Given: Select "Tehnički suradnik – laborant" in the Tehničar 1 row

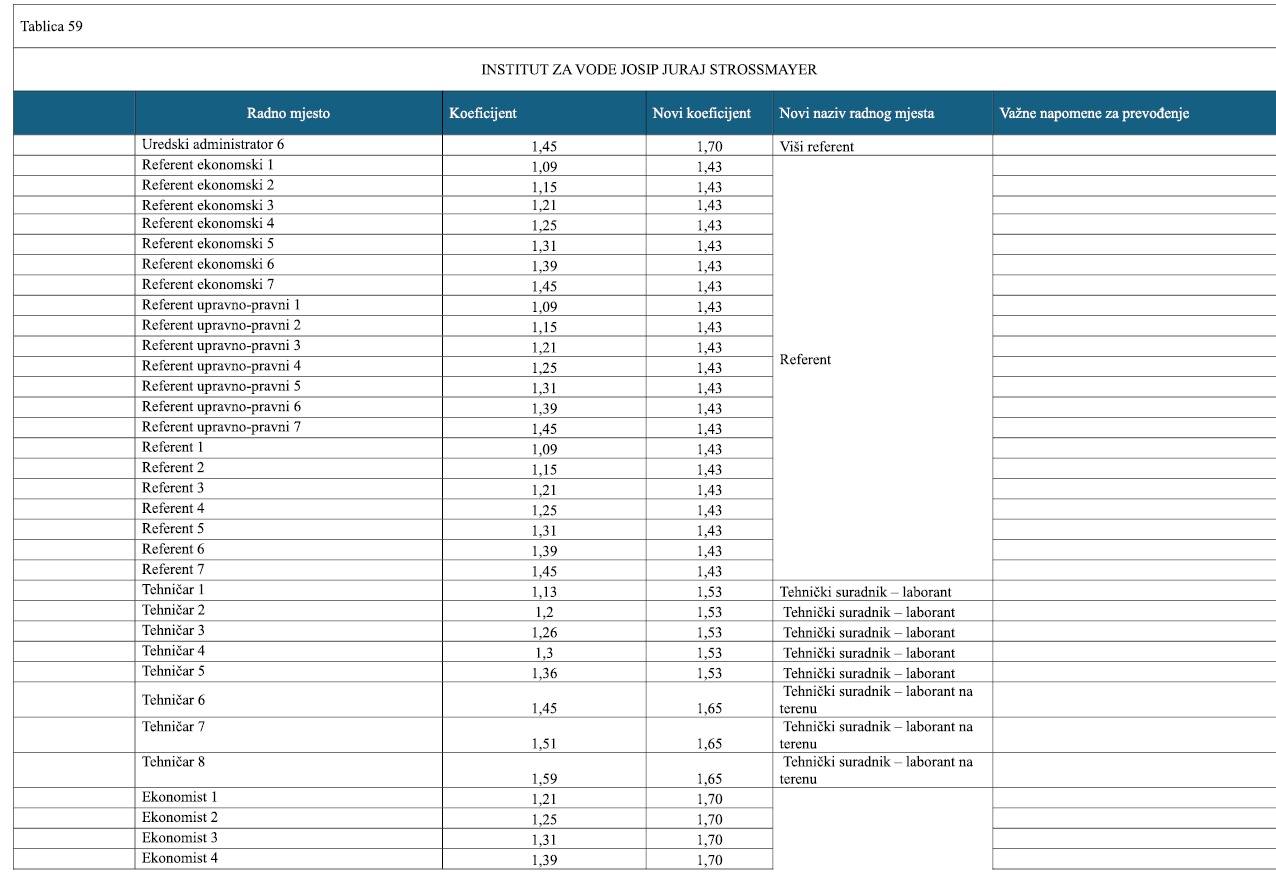Looking at the screenshot, I should click(x=865, y=592).
